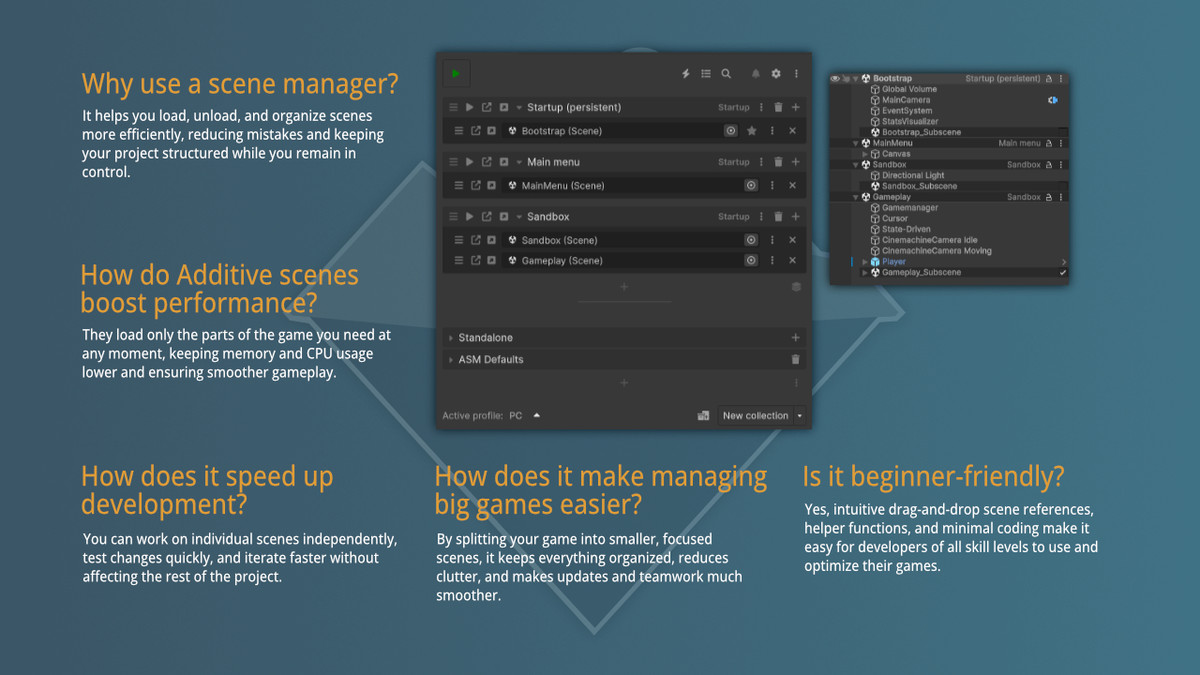The image size is (1200, 675).
Task: Collapse the Startup (persistent) collection chevron
Action: pos(518,107)
